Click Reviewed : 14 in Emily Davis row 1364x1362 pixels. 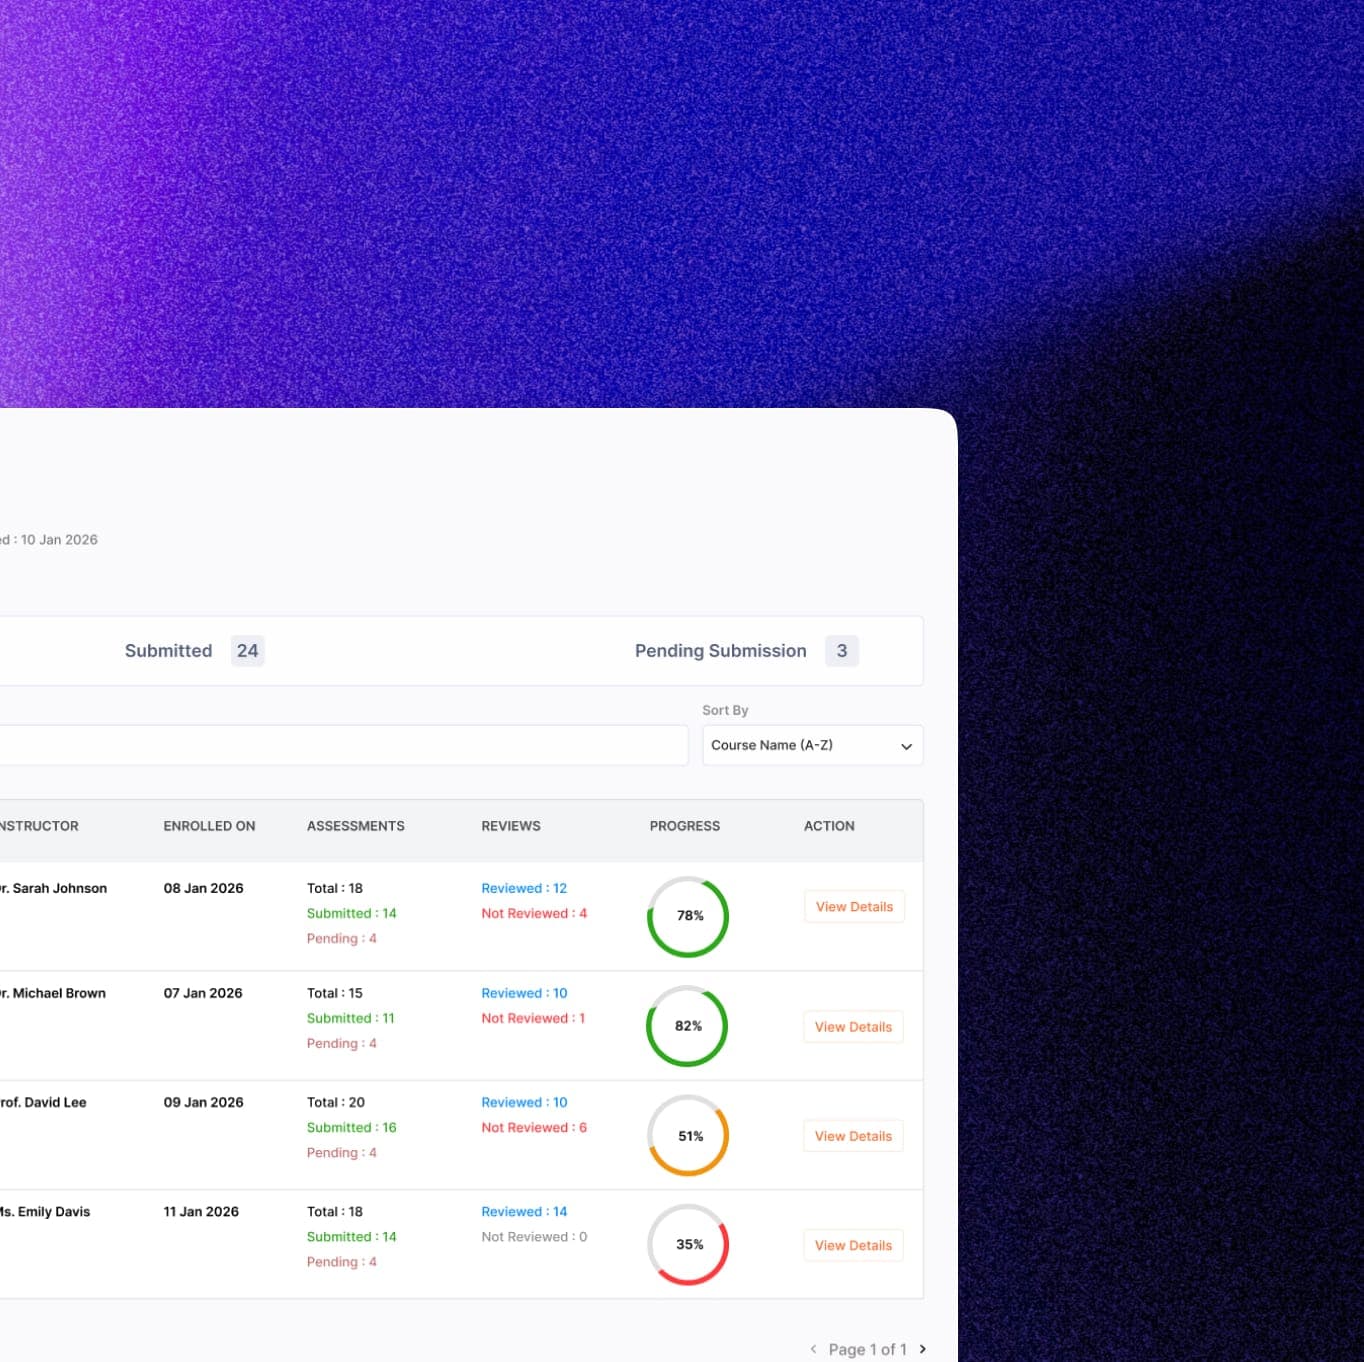point(524,1211)
